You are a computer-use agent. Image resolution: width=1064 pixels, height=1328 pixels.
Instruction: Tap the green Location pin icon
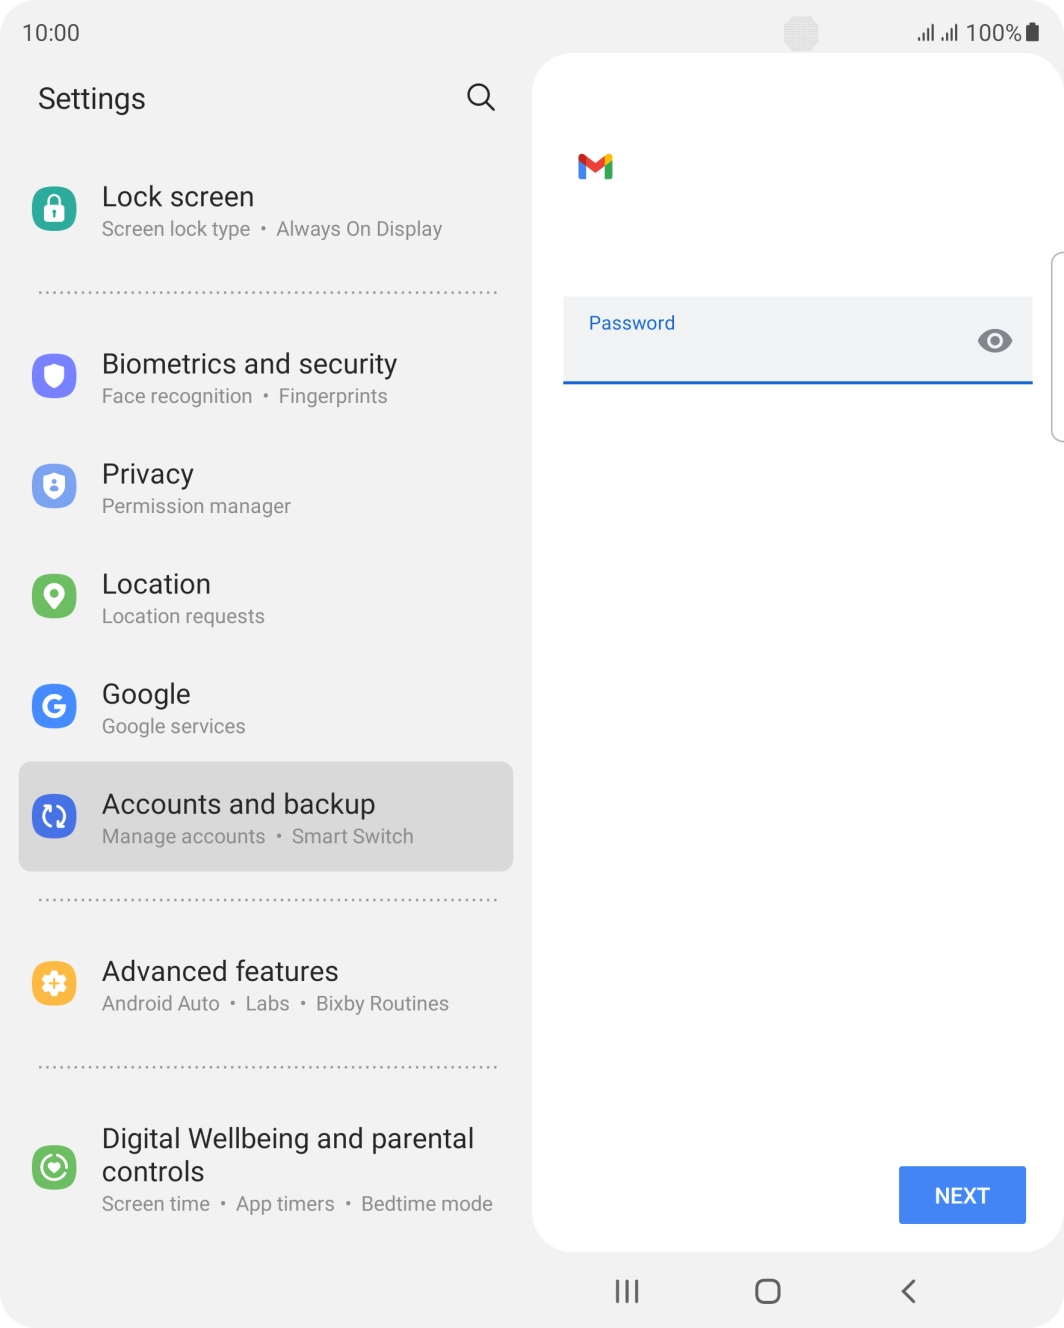54,596
